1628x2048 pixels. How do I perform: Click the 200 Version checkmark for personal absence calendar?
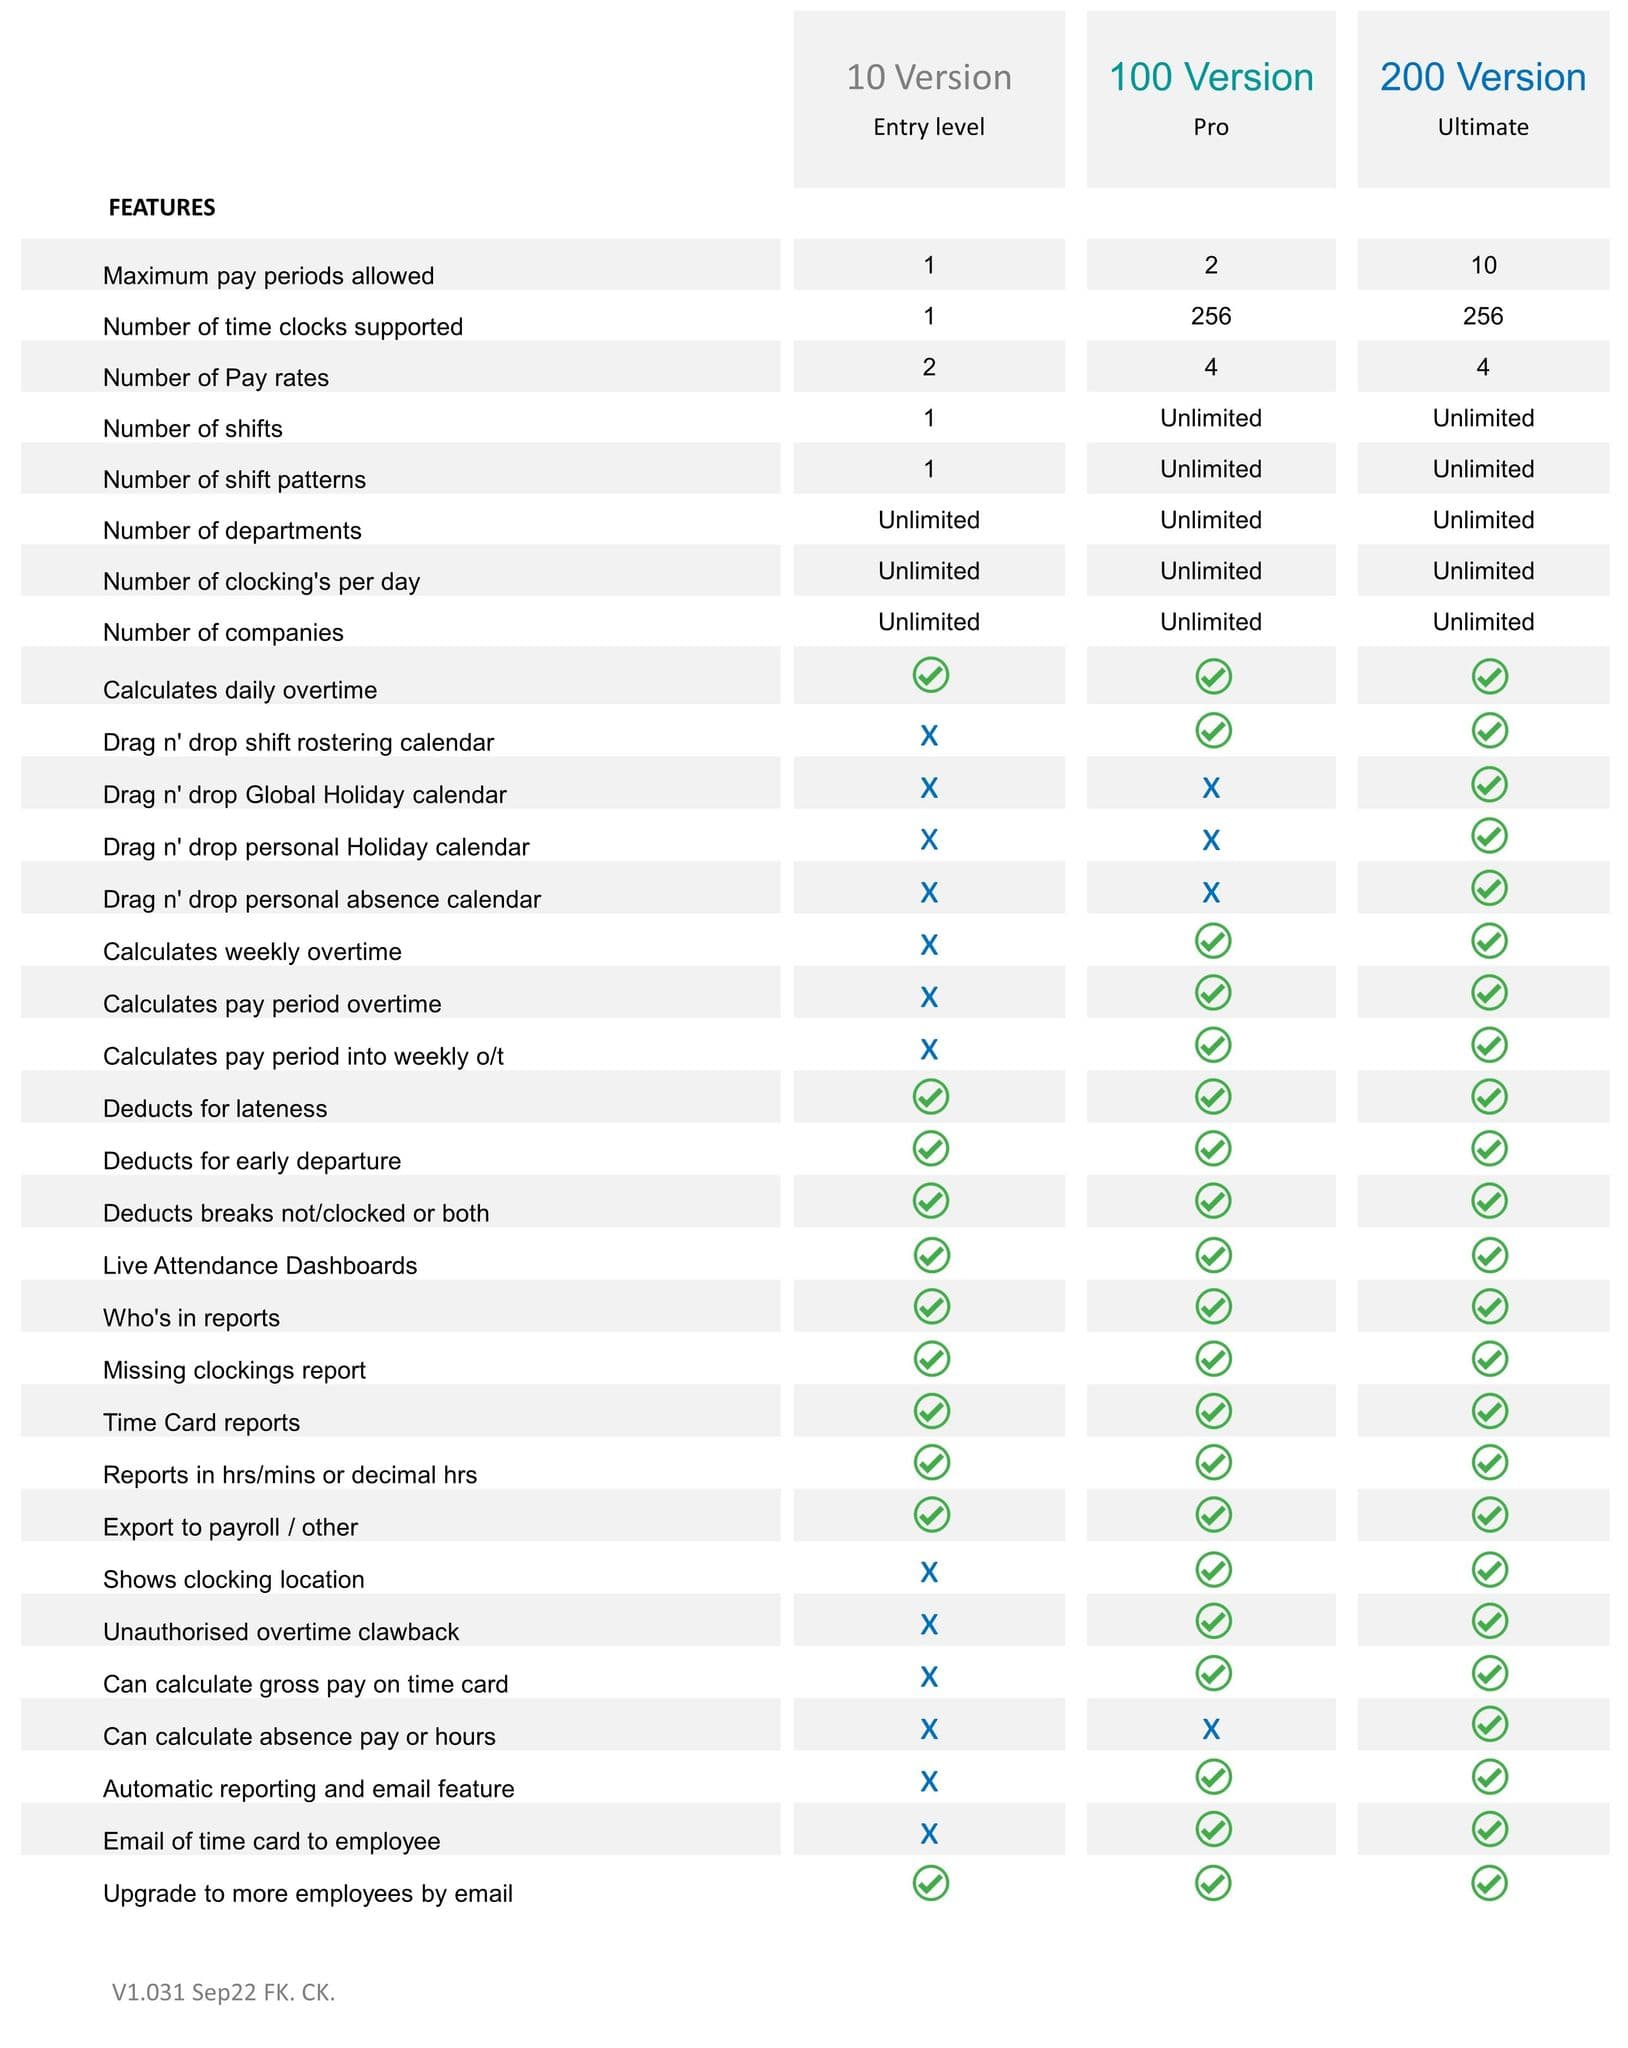tap(1489, 888)
